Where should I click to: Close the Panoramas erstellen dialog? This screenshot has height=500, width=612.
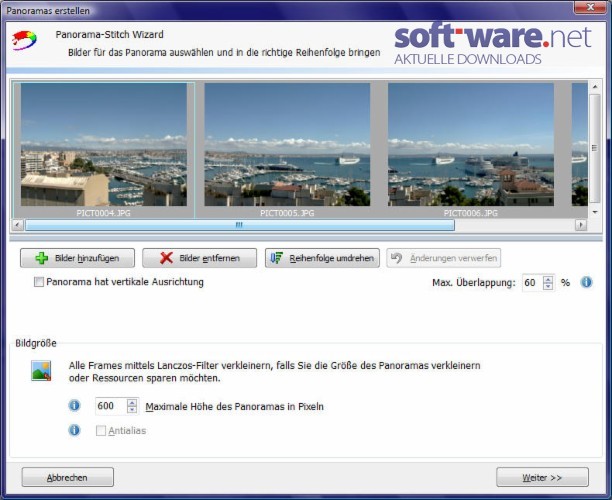point(590,7)
